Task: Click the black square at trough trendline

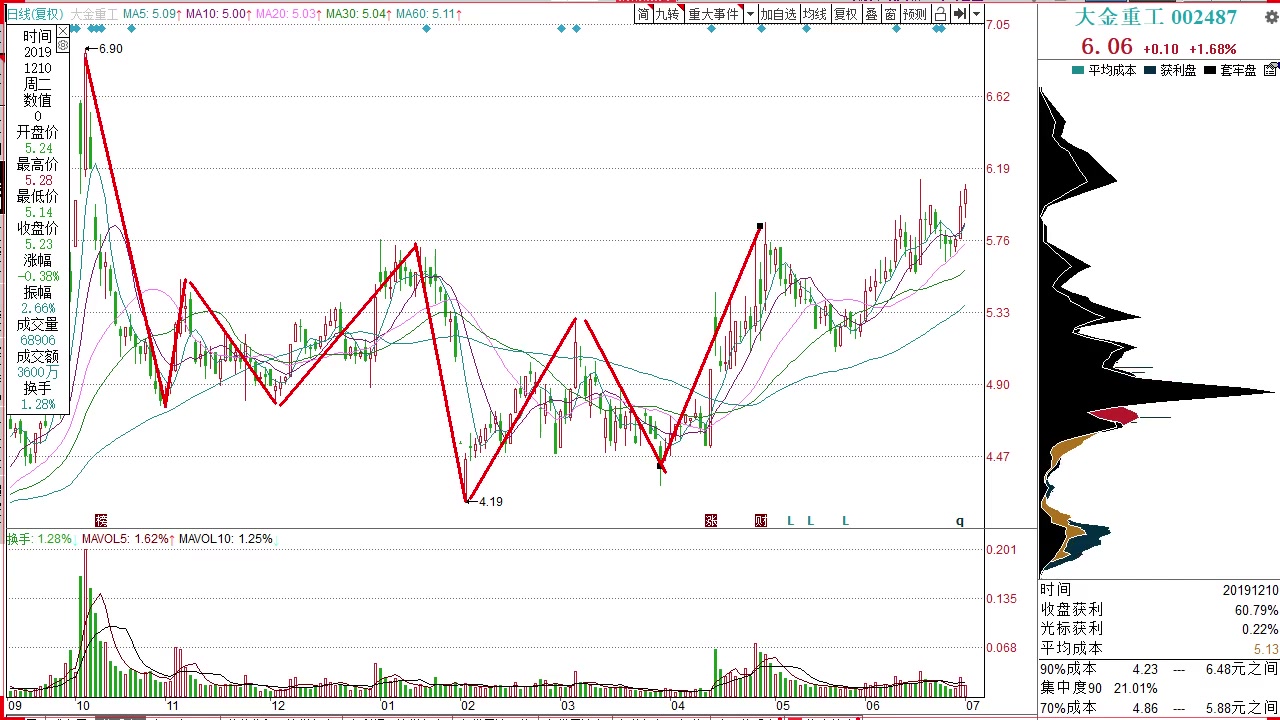Action: (x=660, y=465)
